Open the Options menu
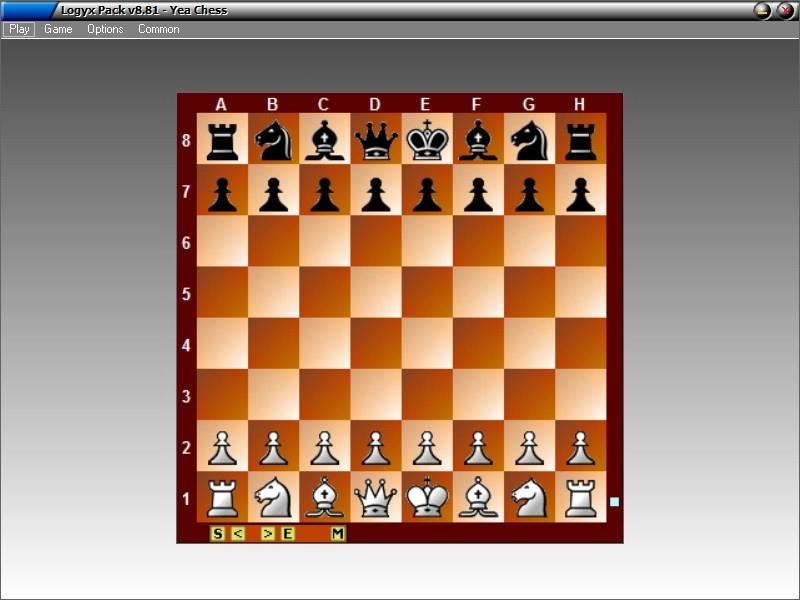The image size is (800, 600). pyautogui.click(x=105, y=29)
